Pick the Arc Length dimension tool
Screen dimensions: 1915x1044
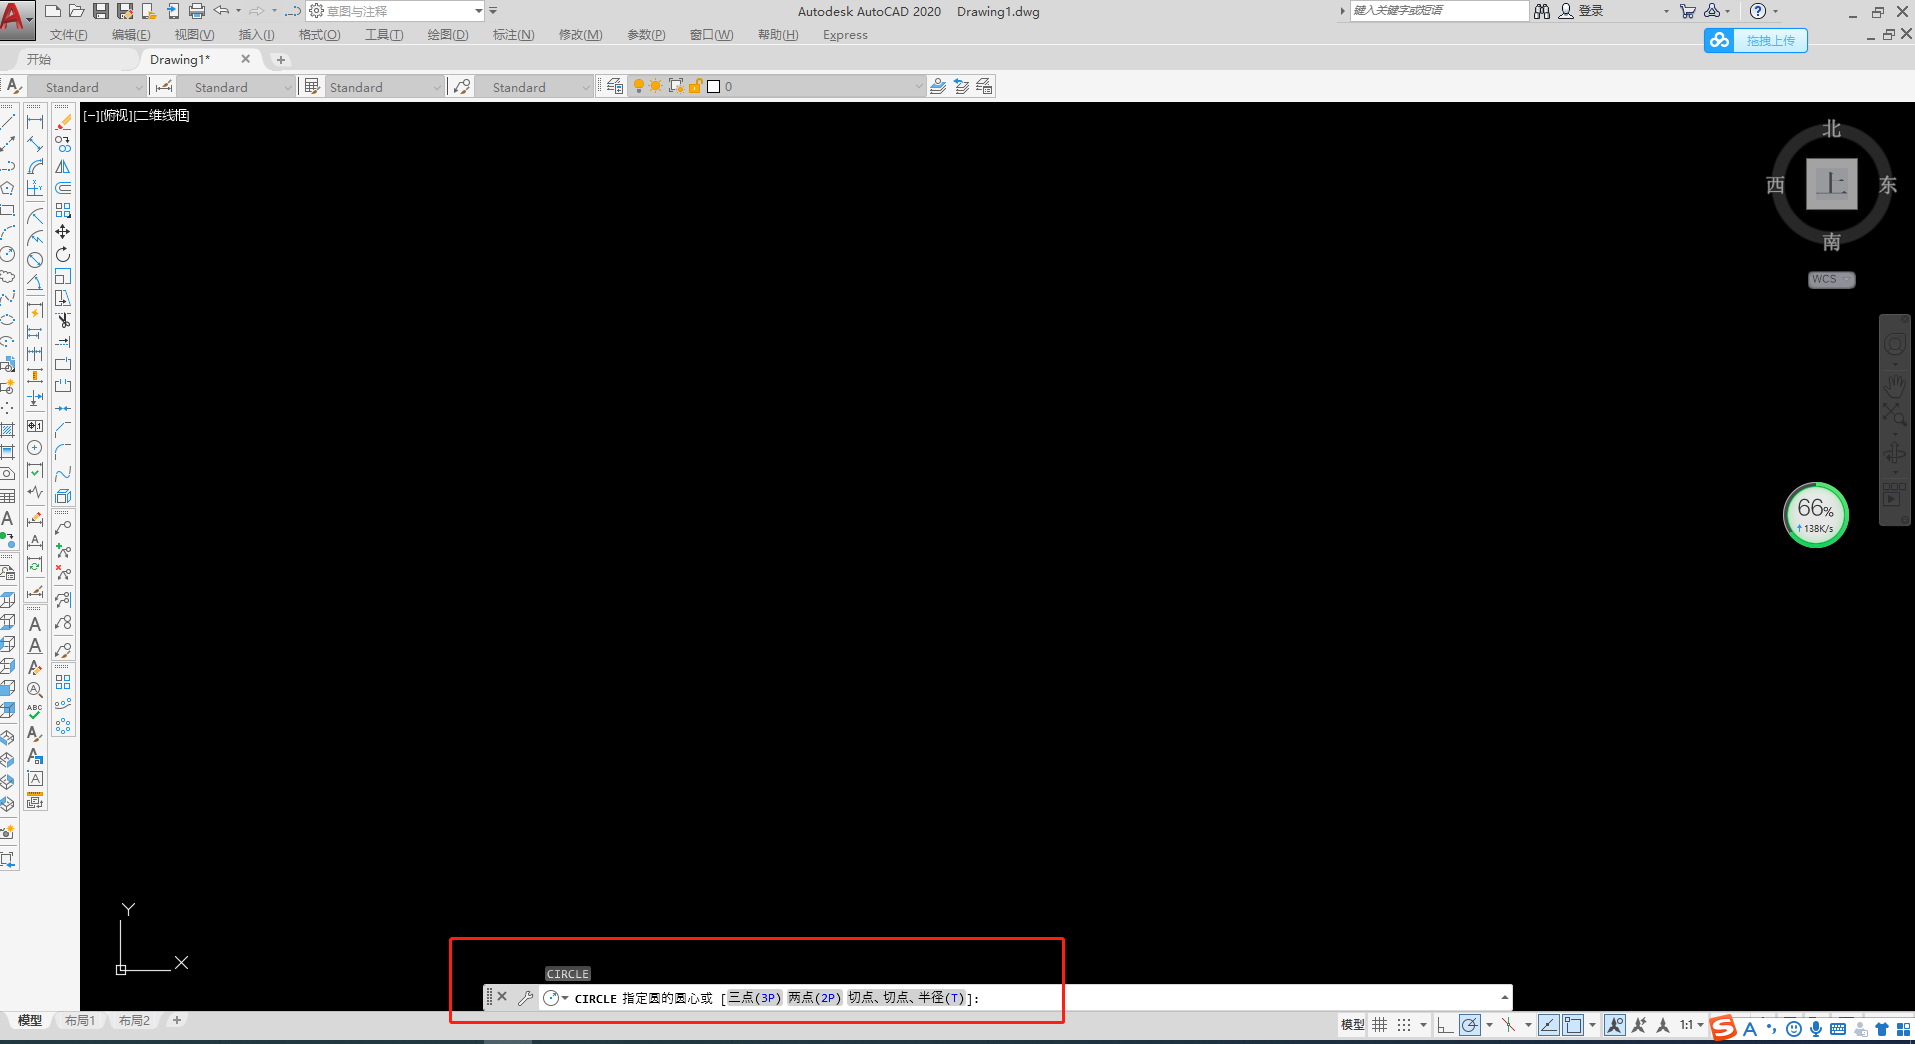(35, 166)
